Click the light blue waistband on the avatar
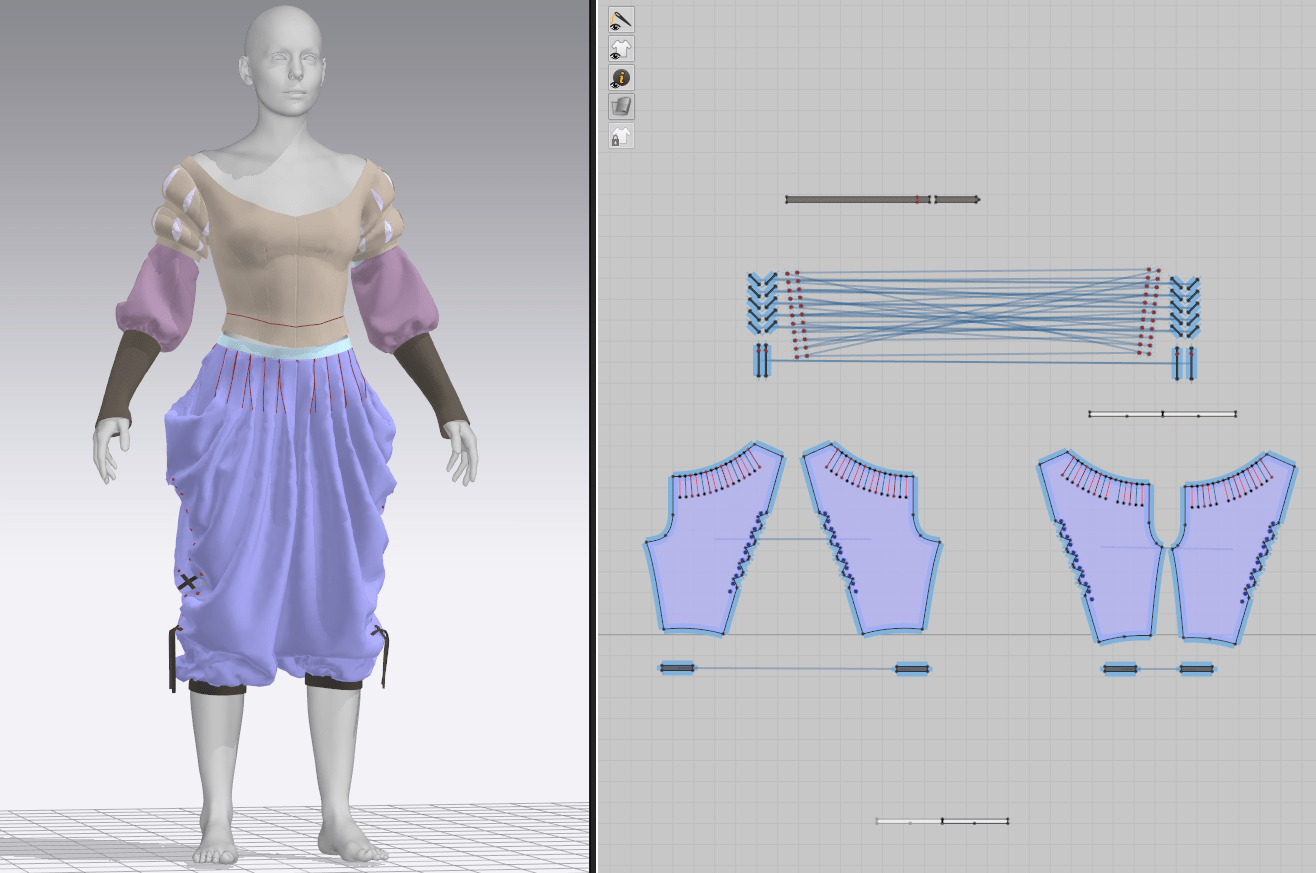 [x=285, y=346]
